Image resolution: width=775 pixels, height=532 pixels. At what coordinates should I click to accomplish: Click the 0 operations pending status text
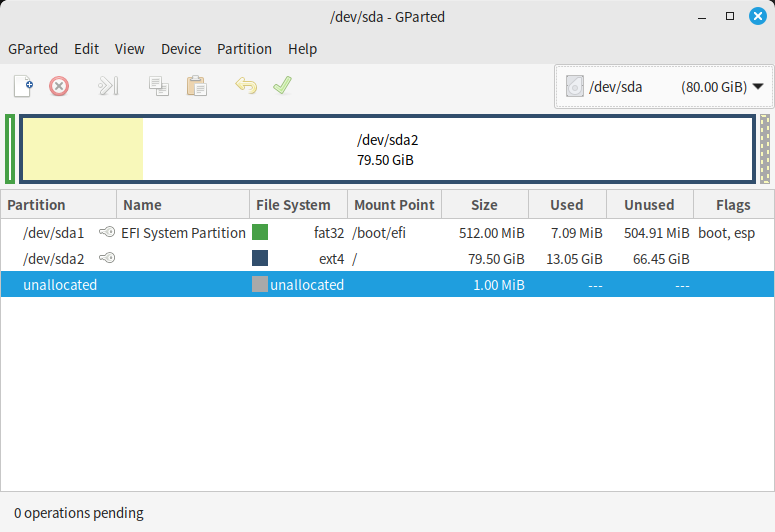pos(79,513)
